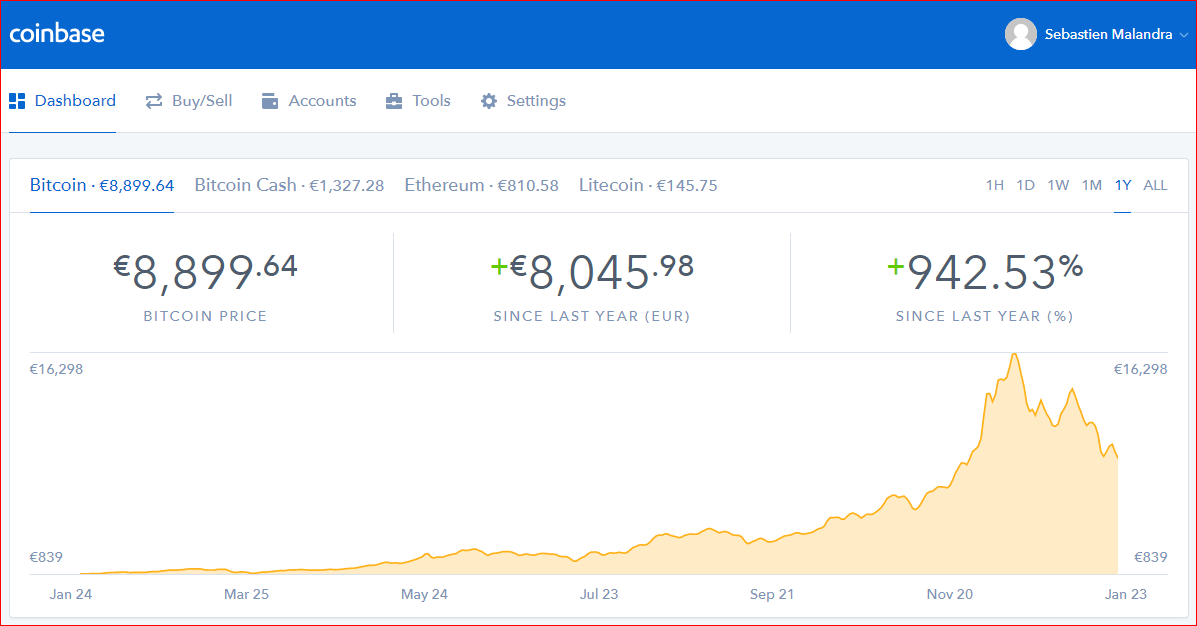Click the Buy/Sell arrows icon
This screenshot has width=1197, height=626.
point(154,101)
